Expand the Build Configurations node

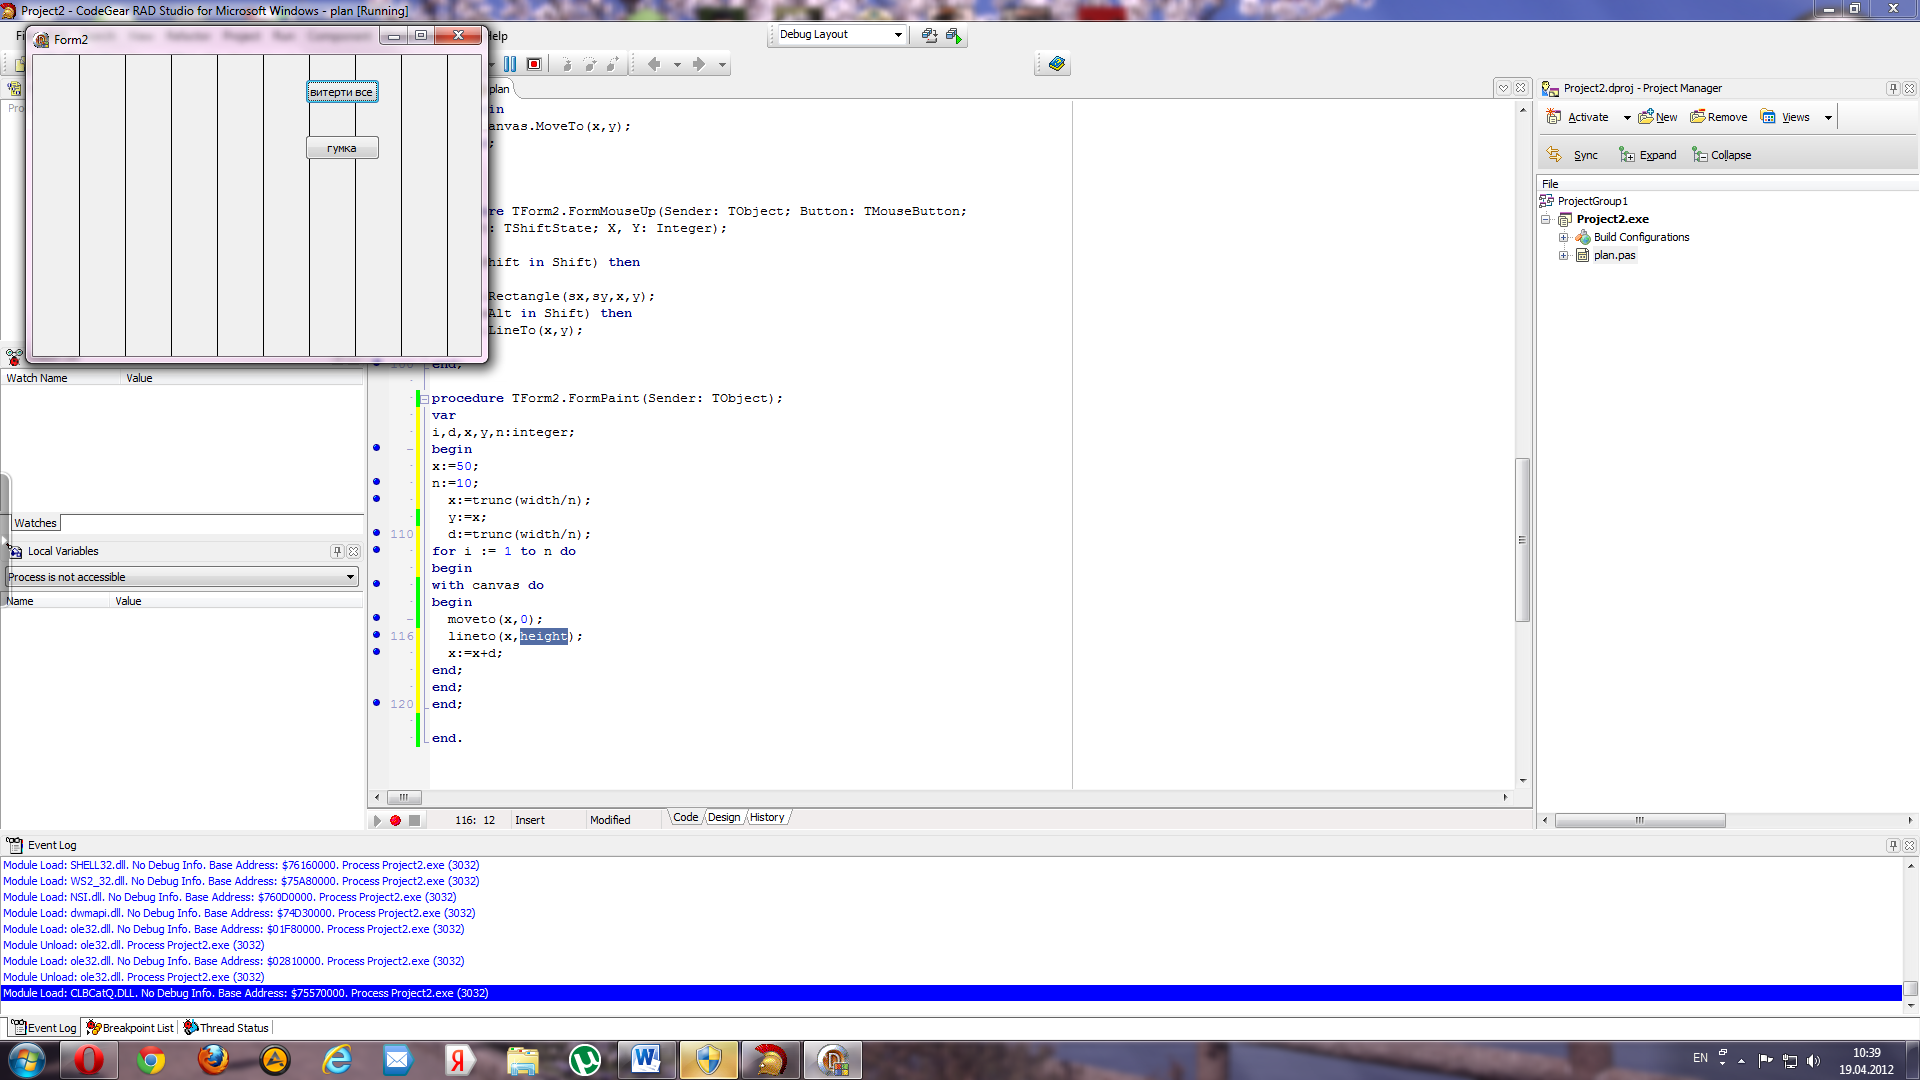(1564, 237)
